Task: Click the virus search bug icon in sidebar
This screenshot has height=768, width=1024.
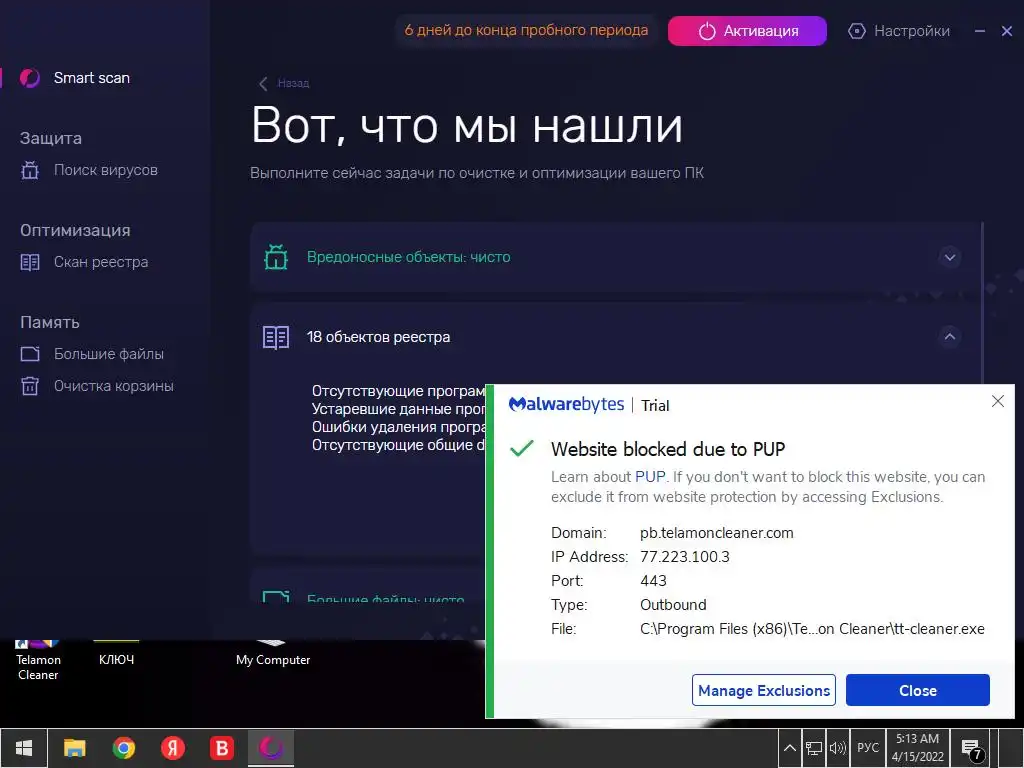Action: tap(29, 170)
